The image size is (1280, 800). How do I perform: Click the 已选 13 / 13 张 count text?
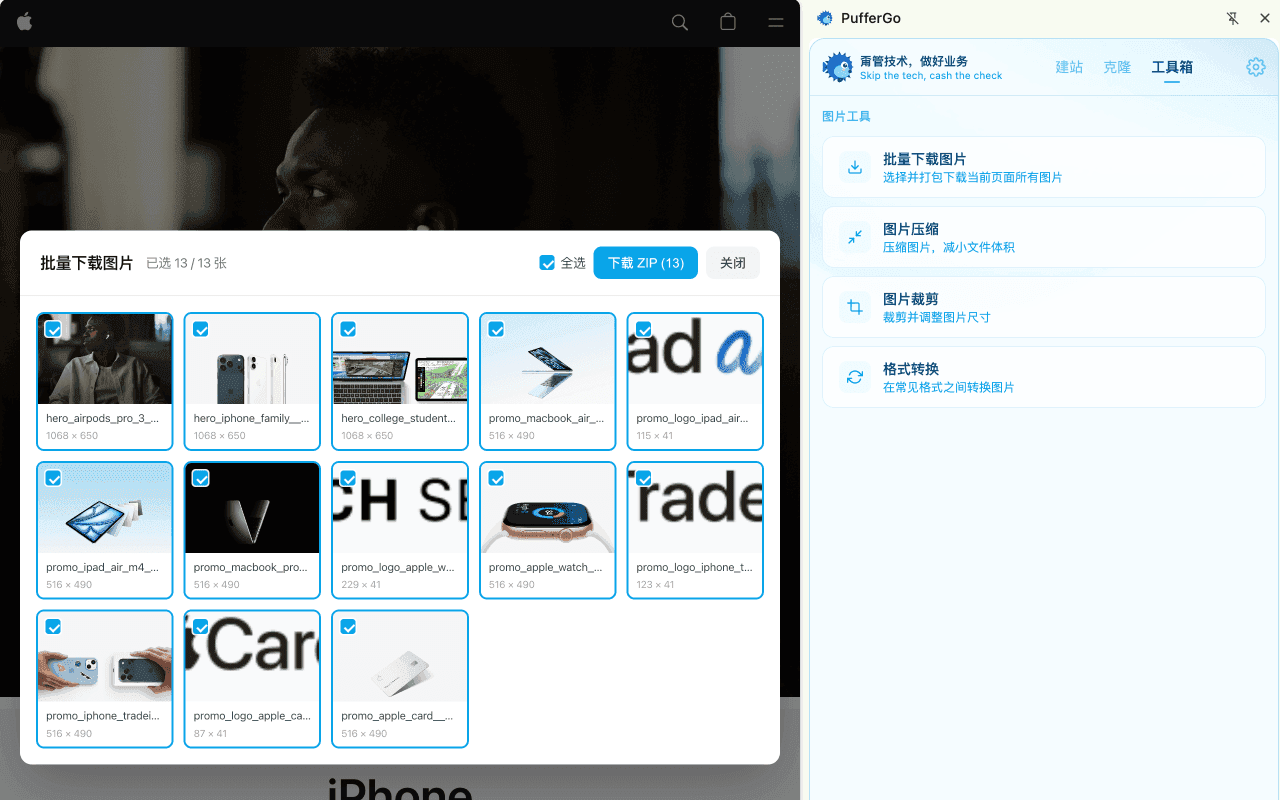coord(186,263)
